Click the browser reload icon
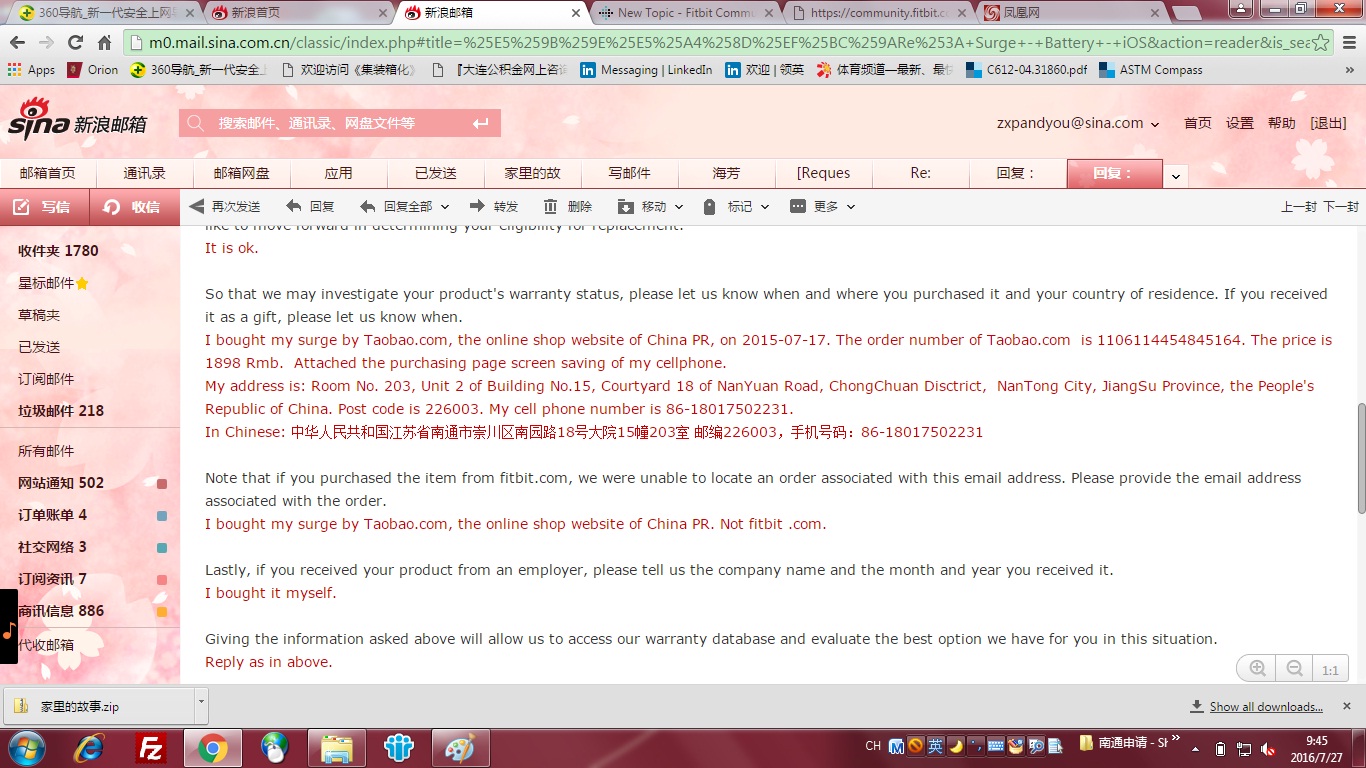Image resolution: width=1366 pixels, height=768 pixels. (x=75, y=42)
